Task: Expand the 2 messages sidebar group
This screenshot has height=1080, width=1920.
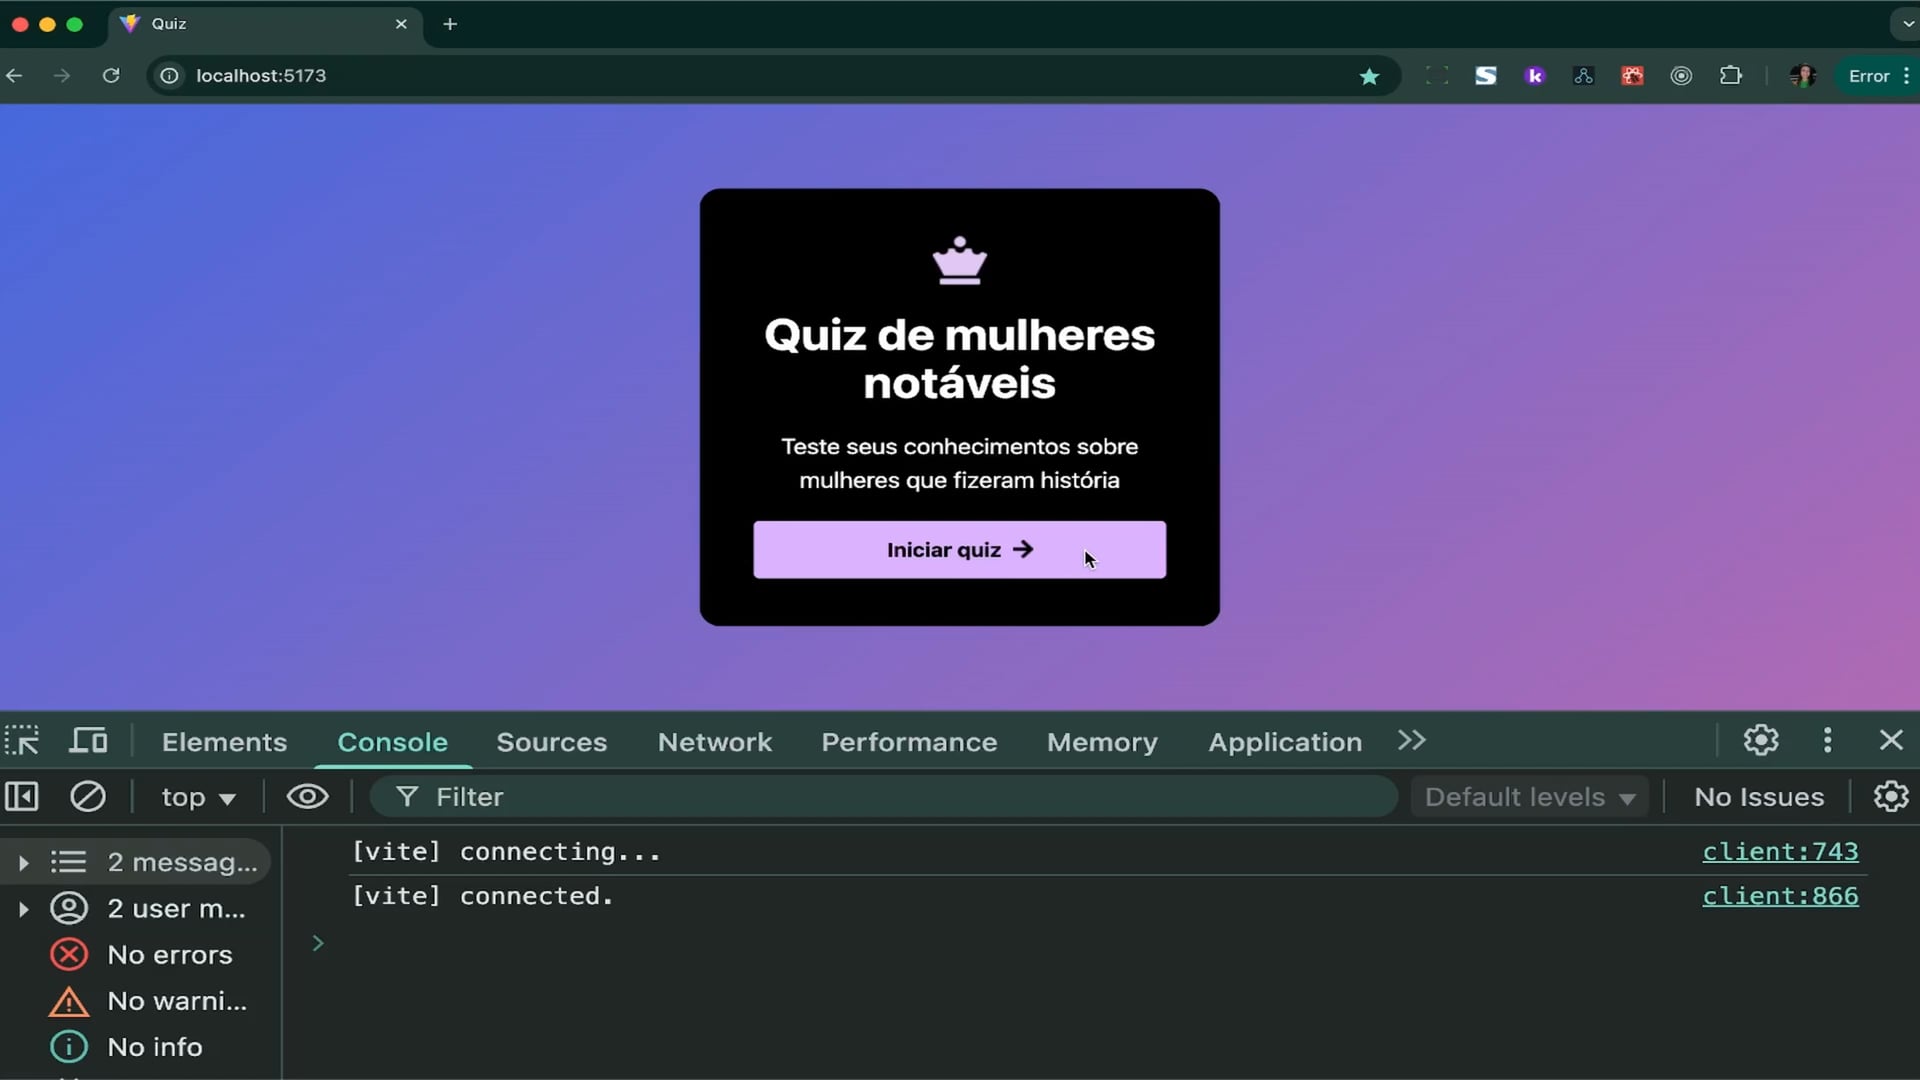Action: (24, 862)
